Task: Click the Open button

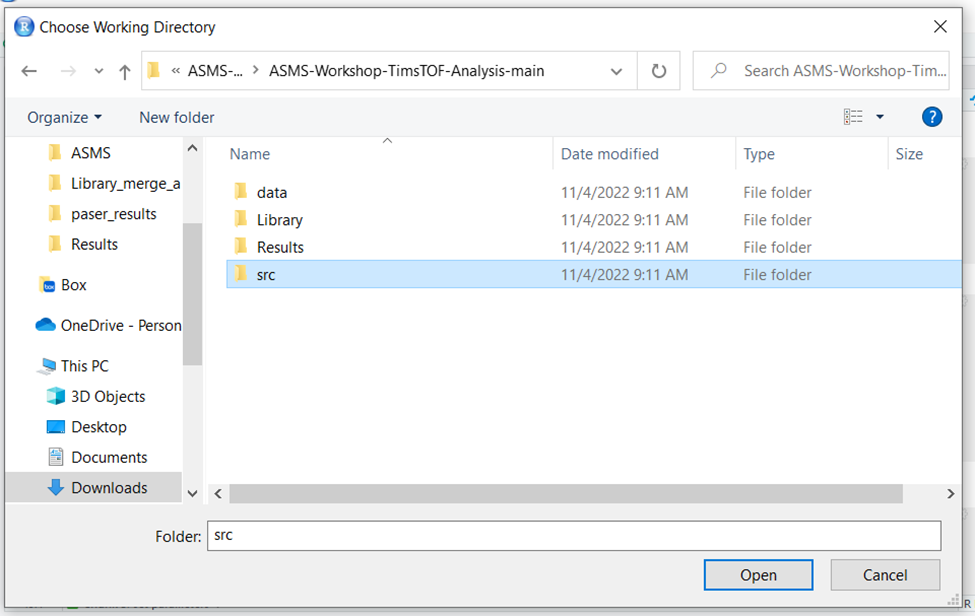Action: [758, 575]
